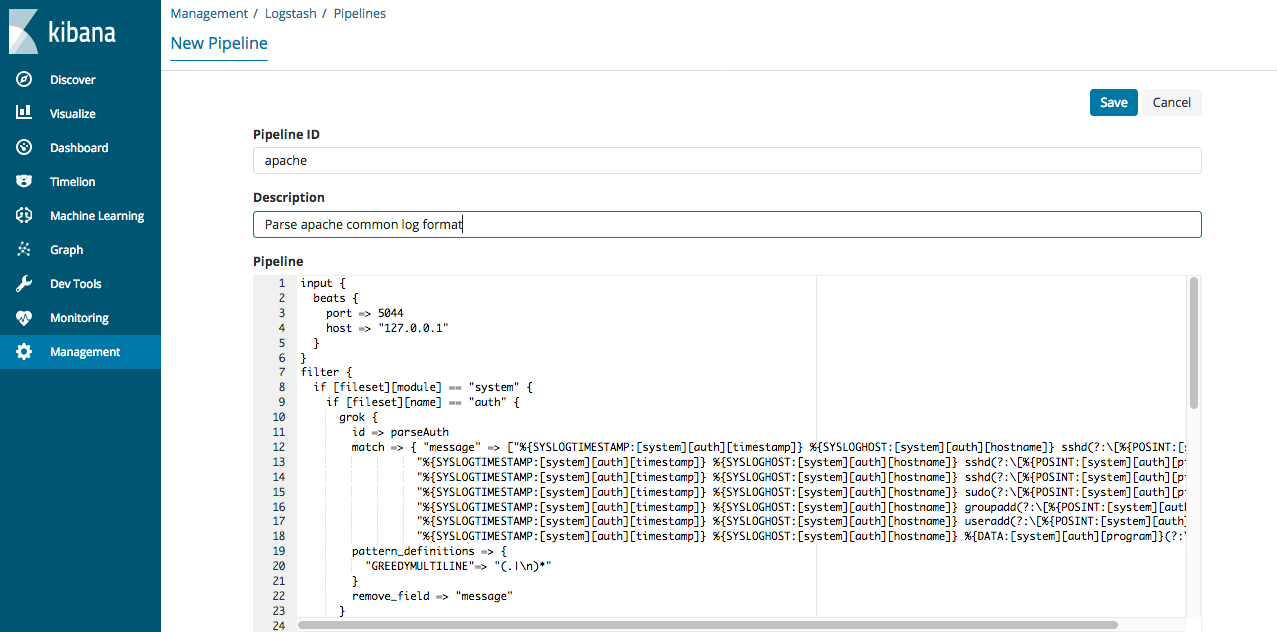This screenshot has height=632, width=1277.
Task: Click the Dev Tools wrench icon
Action: pyautogui.click(x=25, y=284)
